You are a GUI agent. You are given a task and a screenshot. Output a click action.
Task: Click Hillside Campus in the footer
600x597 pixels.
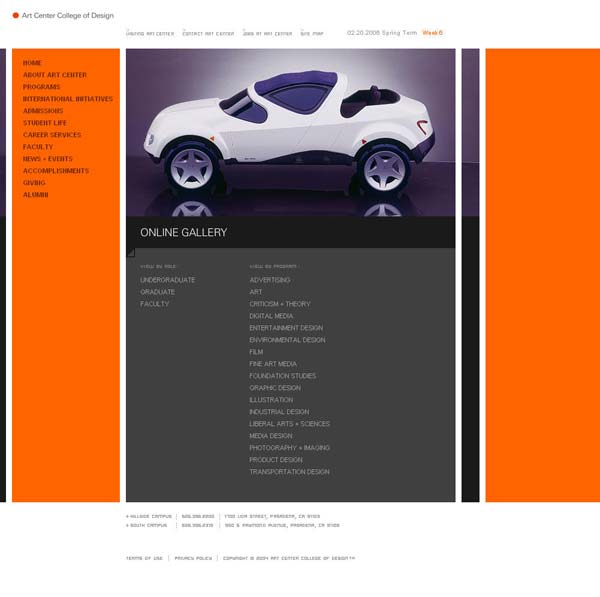pos(149,516)
